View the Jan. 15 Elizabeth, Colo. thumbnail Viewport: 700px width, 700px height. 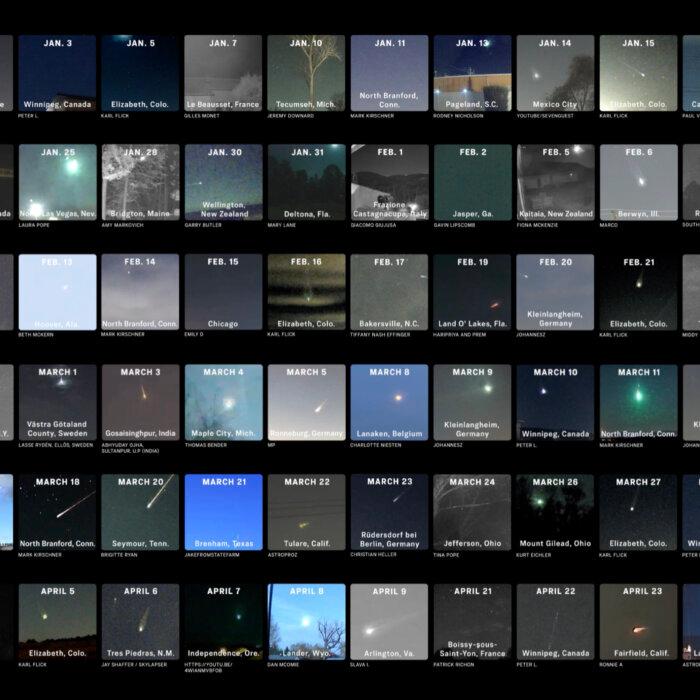pyautogui.click(x=638, y=73)
